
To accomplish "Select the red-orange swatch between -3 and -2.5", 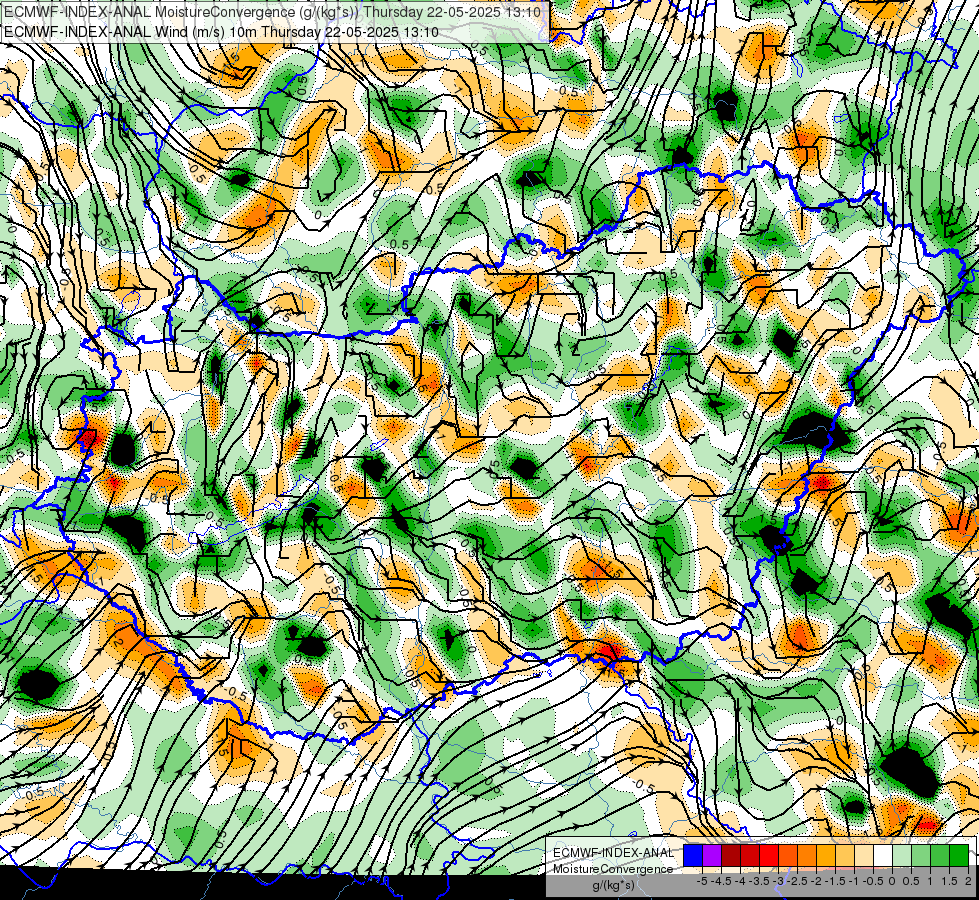I will coord(788,855).
